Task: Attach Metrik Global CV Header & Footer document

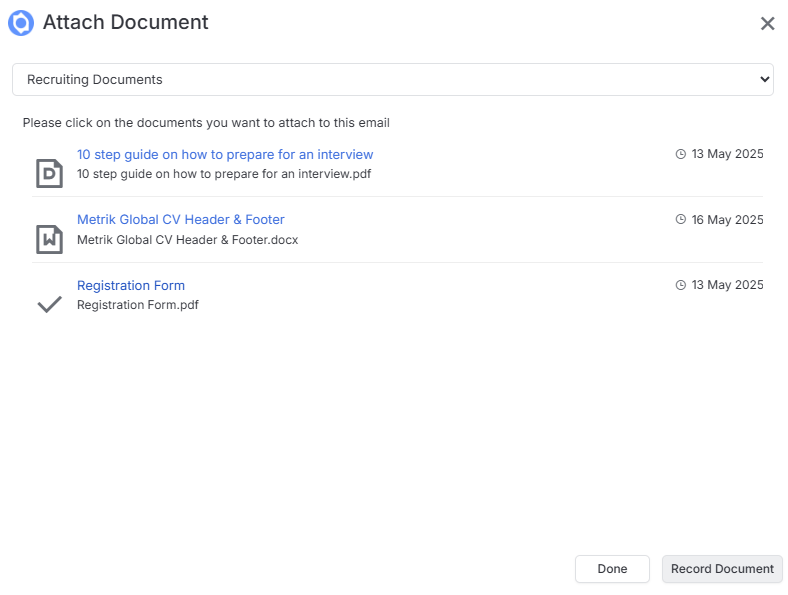Action: click(x=180, y=220)
